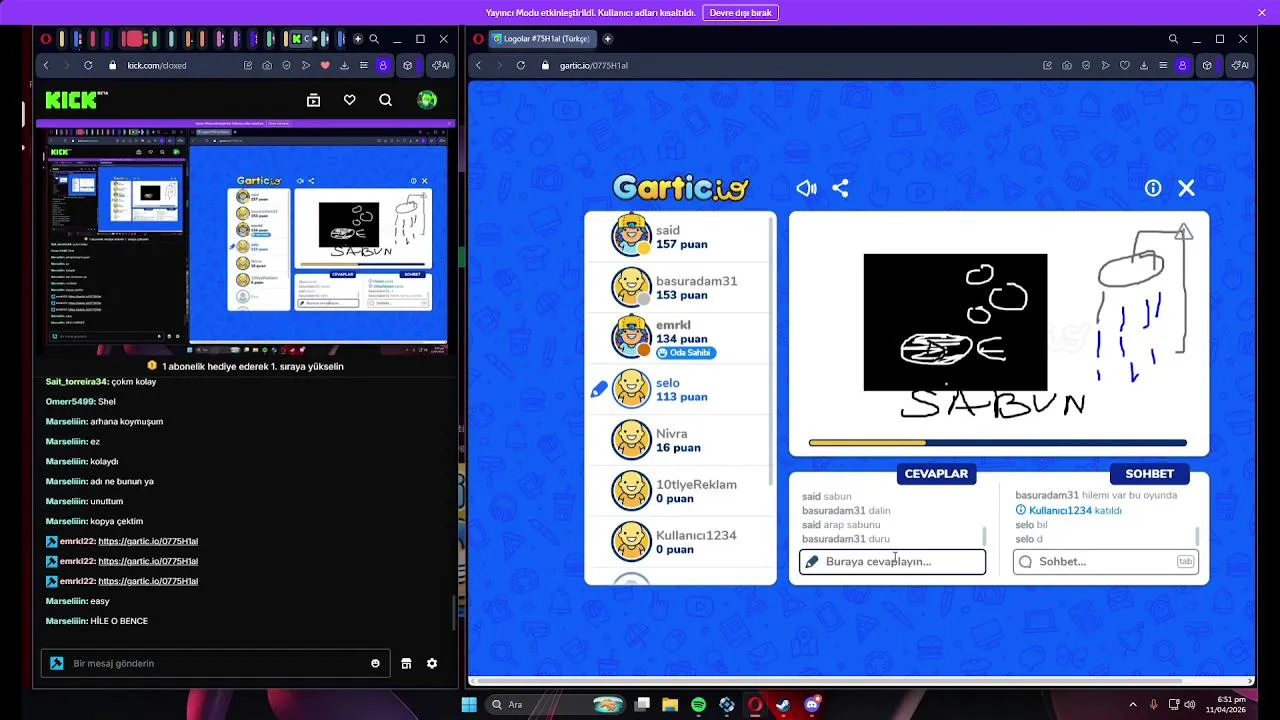Select player selo with 113 puan
Screen dimensions: 1280x720
click(680, 389)
